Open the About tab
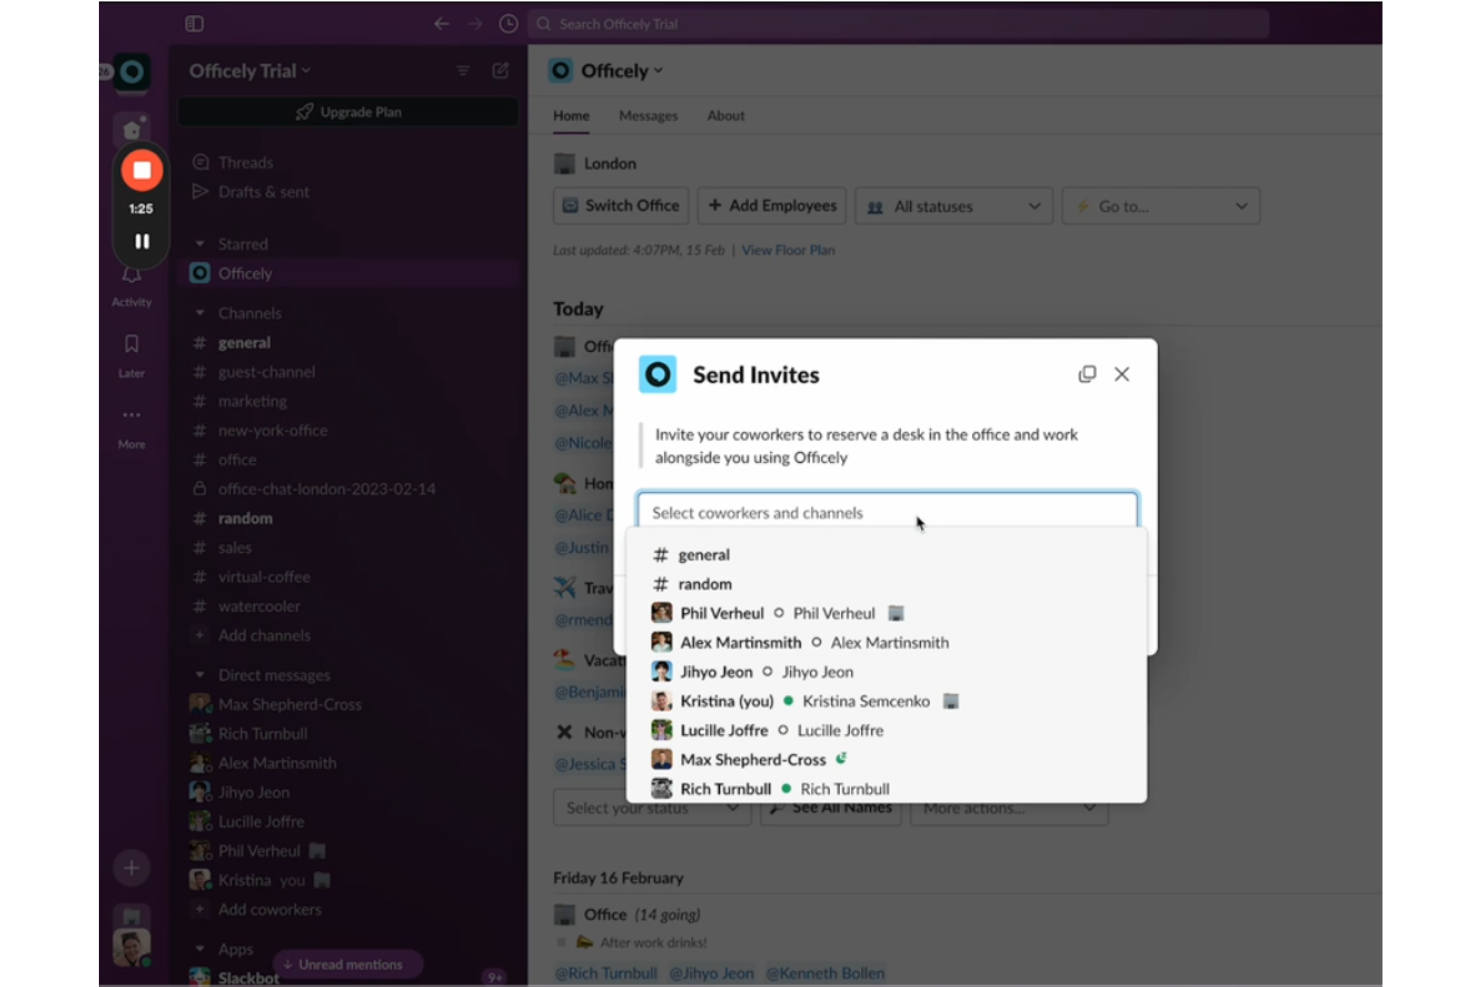The height and width of the screenshot is (987, 1480). coord(725,115)
